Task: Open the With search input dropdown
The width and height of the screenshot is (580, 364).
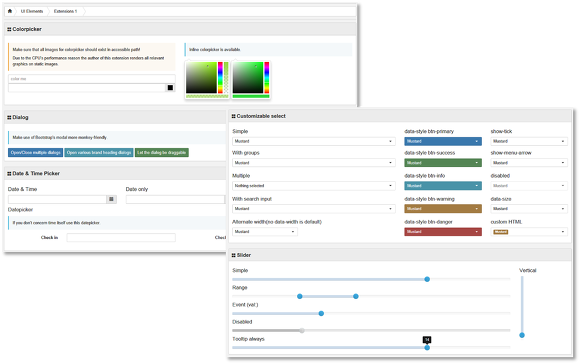Action: click(314, 209)
